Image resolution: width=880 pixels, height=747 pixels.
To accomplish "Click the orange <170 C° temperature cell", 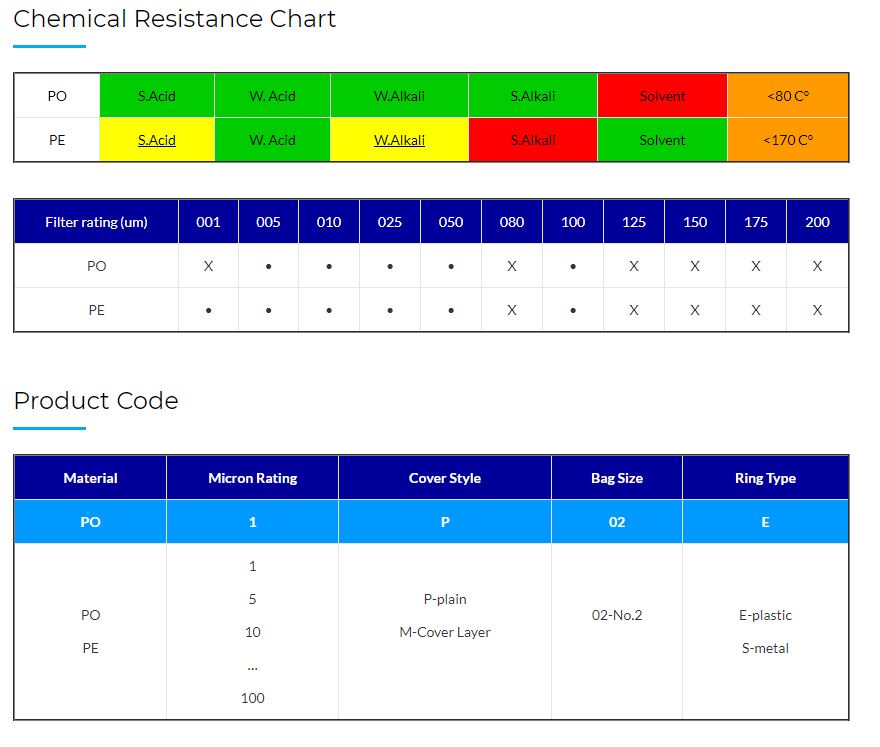I will click(x=788, y=140).
